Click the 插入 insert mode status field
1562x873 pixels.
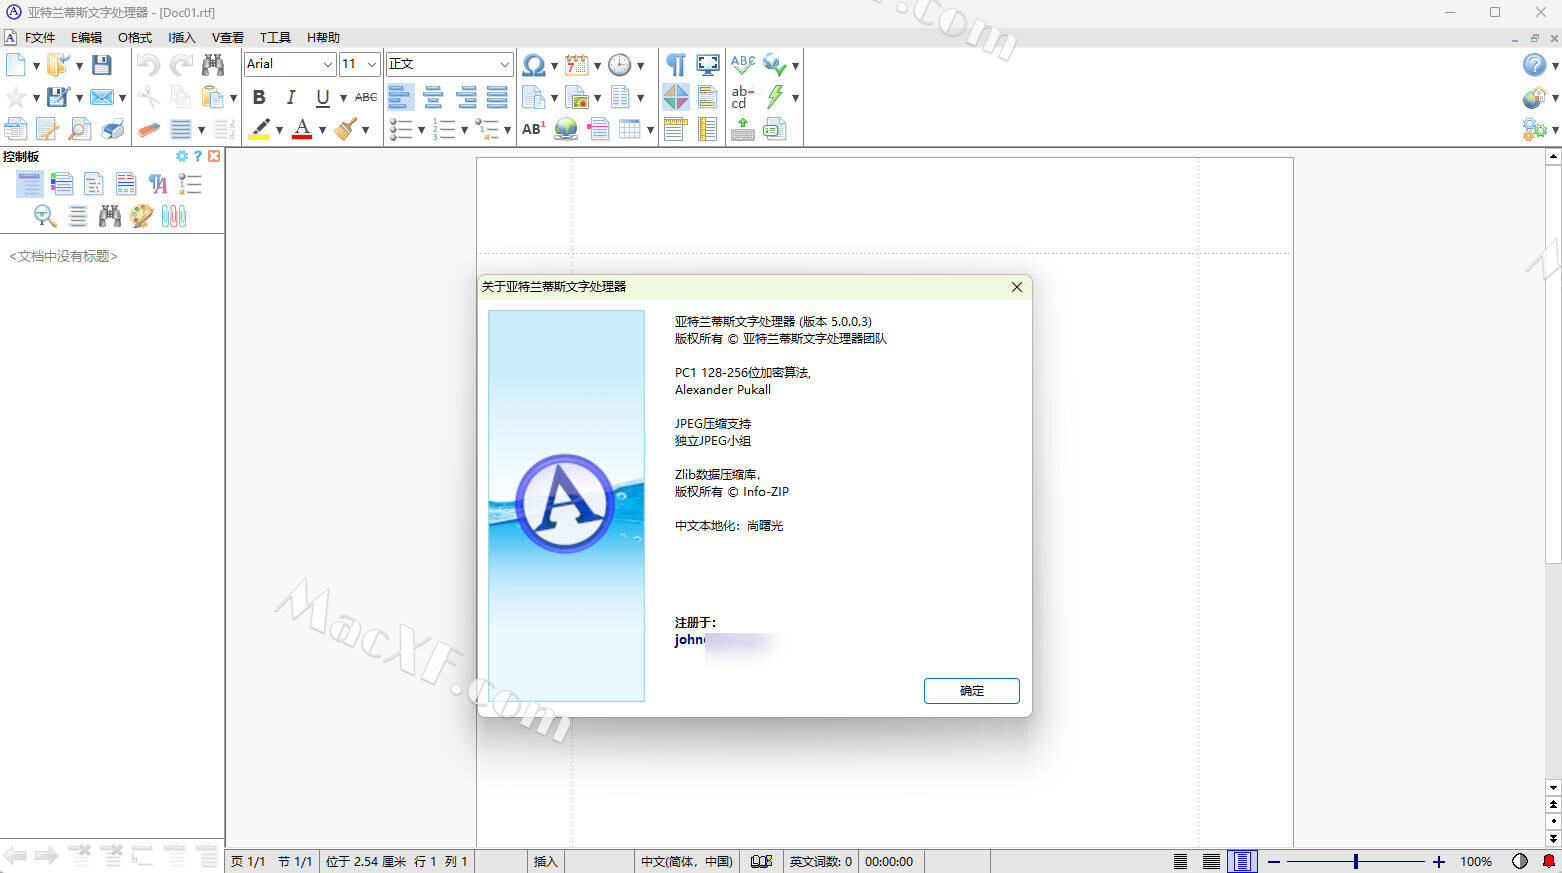point(545,861)
